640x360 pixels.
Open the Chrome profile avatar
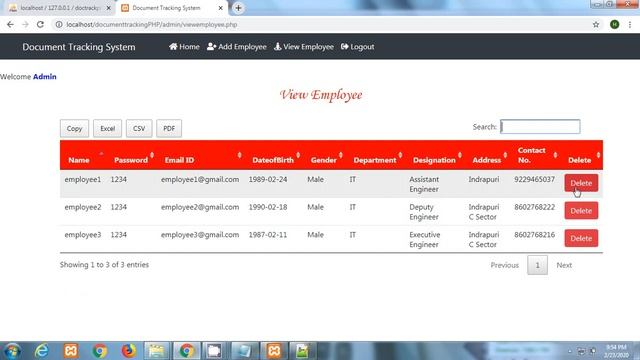click(x=614, y=24)
